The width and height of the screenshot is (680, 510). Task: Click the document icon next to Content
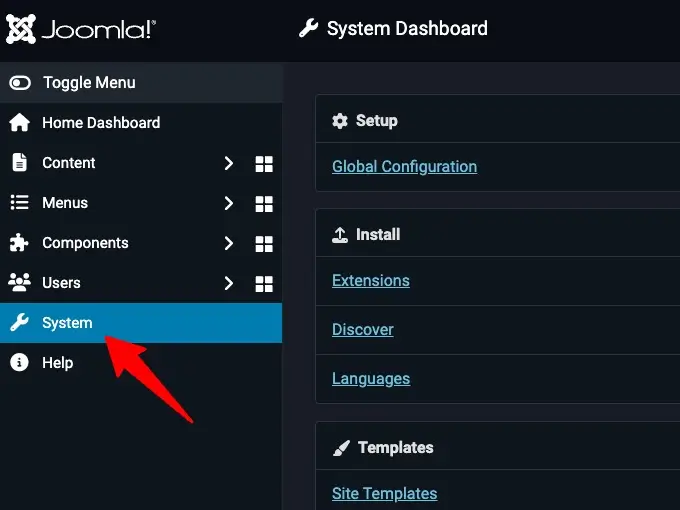[20, 163]
